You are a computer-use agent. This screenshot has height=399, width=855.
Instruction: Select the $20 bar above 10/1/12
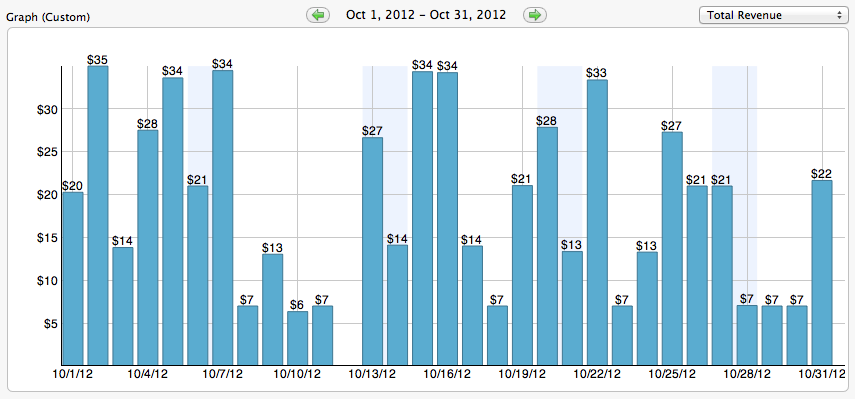click(73, 279)
